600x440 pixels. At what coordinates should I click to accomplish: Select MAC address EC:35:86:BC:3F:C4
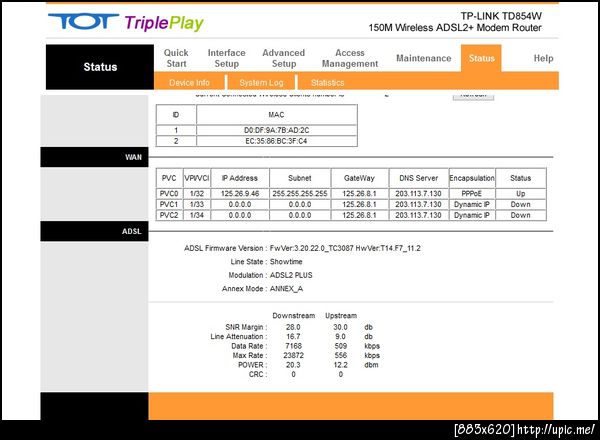point(276,141)
